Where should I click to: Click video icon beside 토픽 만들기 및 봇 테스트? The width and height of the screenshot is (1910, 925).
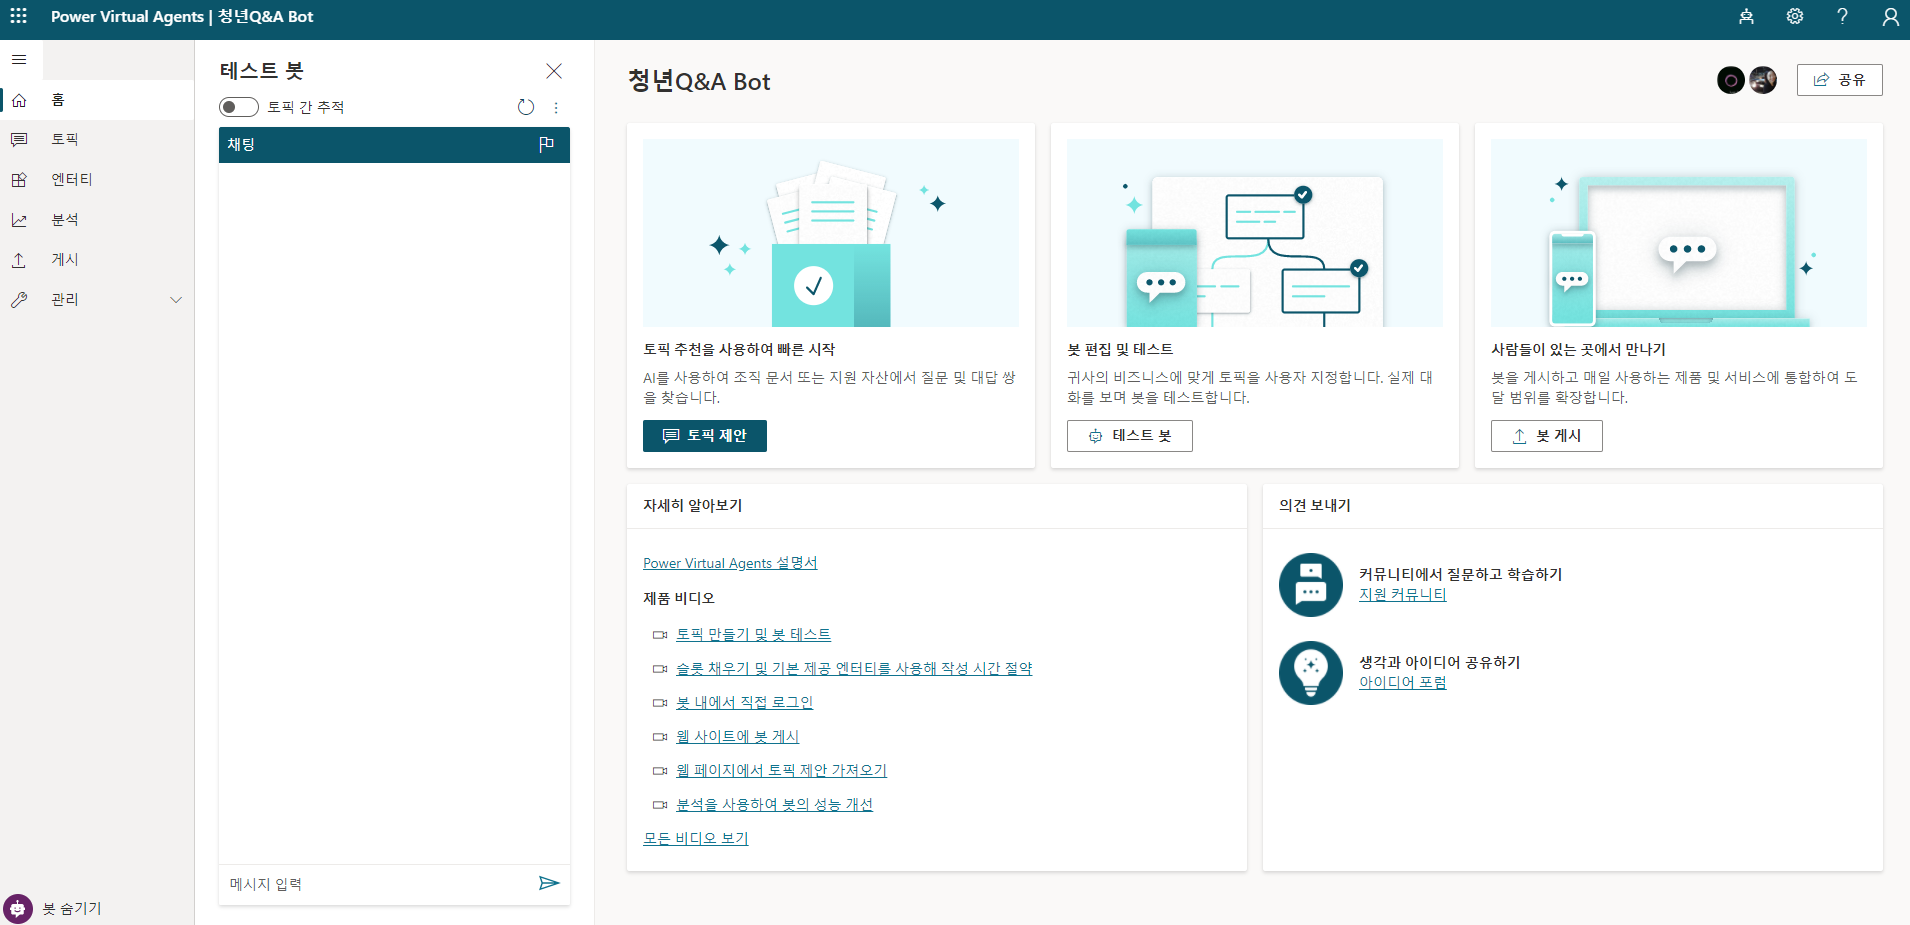[x=660, y=635]
